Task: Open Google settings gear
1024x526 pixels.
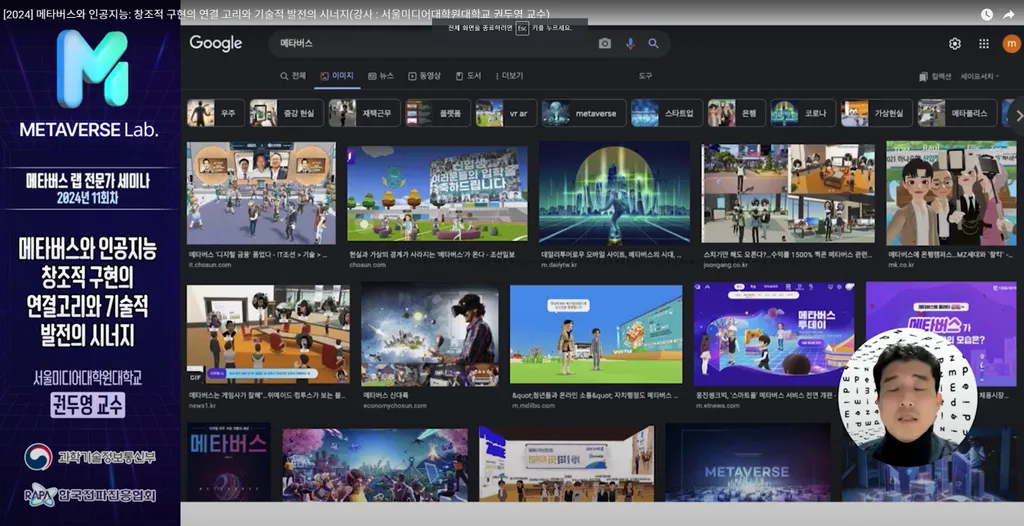Action: tap(955, 44)
